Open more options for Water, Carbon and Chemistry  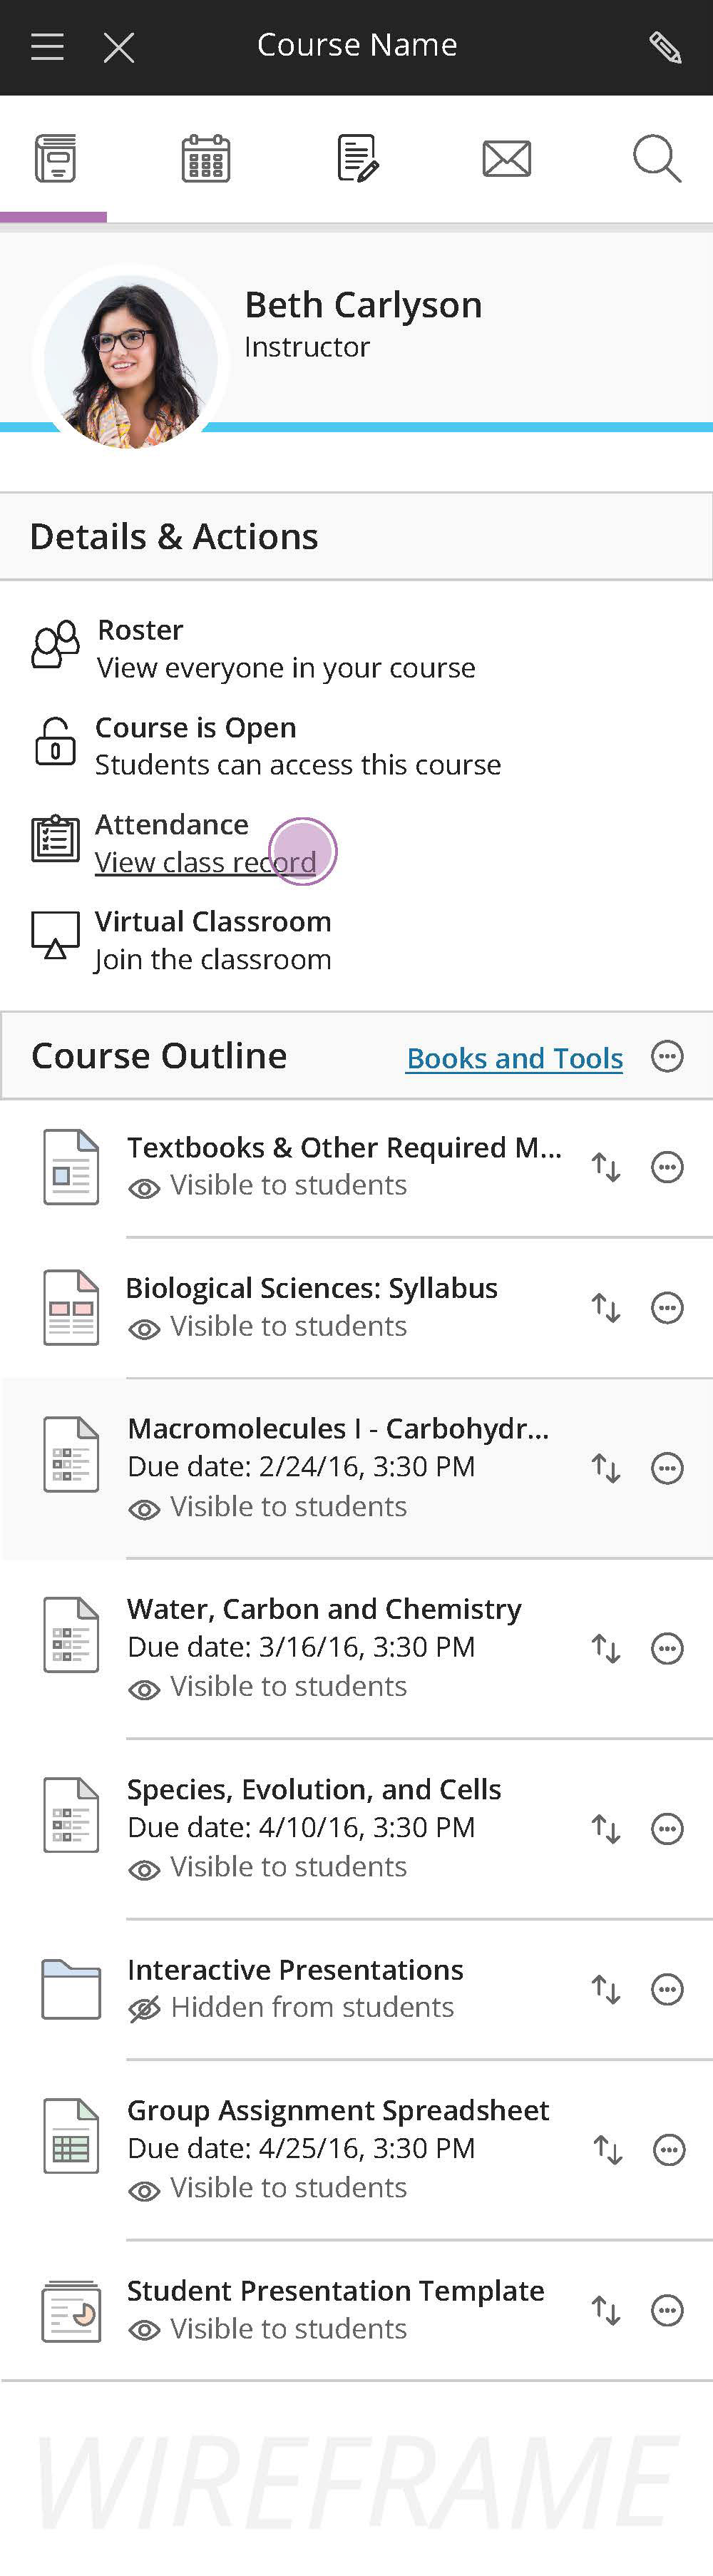coord(667,1648)
